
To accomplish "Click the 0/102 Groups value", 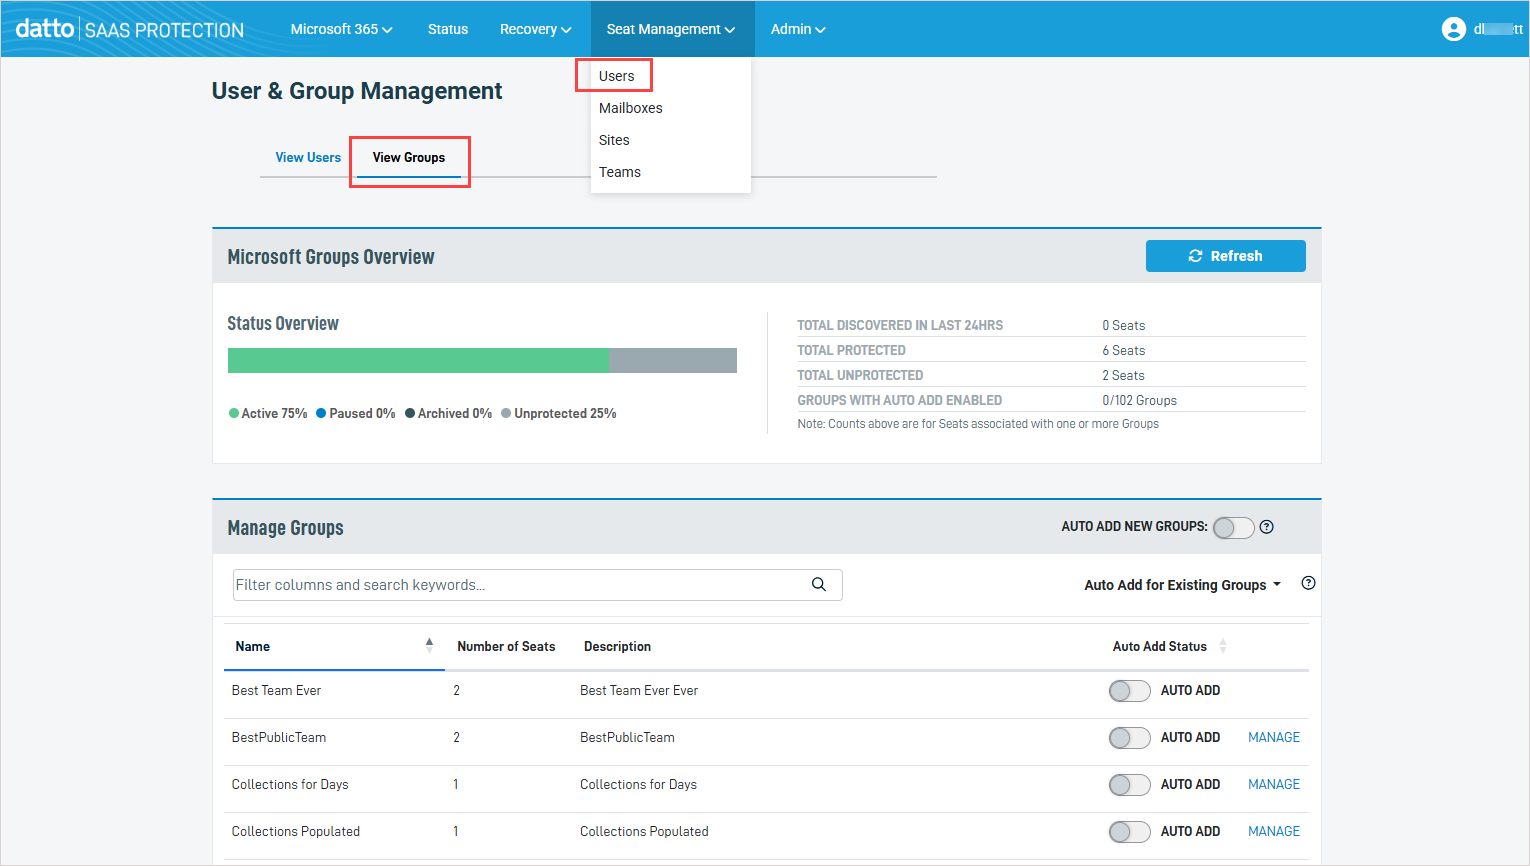I will coord(1139,400).
